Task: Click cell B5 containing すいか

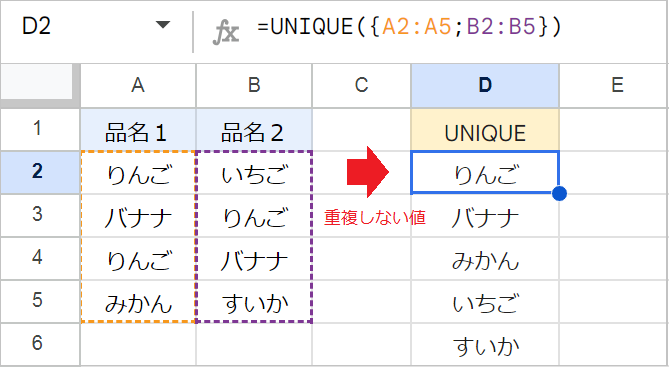Action: pos(254,301)
